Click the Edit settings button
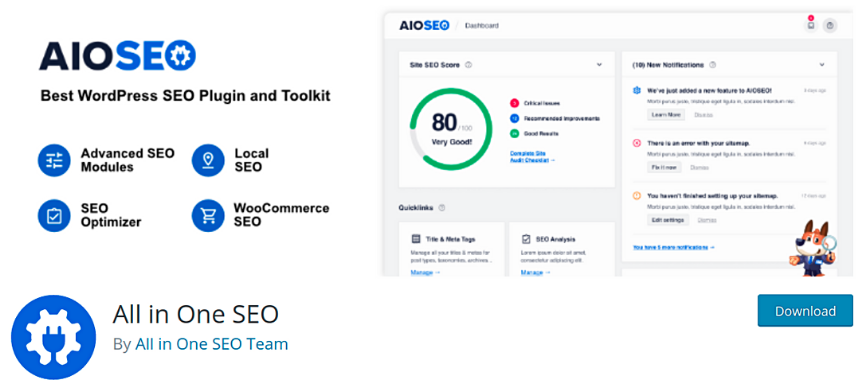The height and width of the screenshot is (389, 864). [x=668, y=220]
